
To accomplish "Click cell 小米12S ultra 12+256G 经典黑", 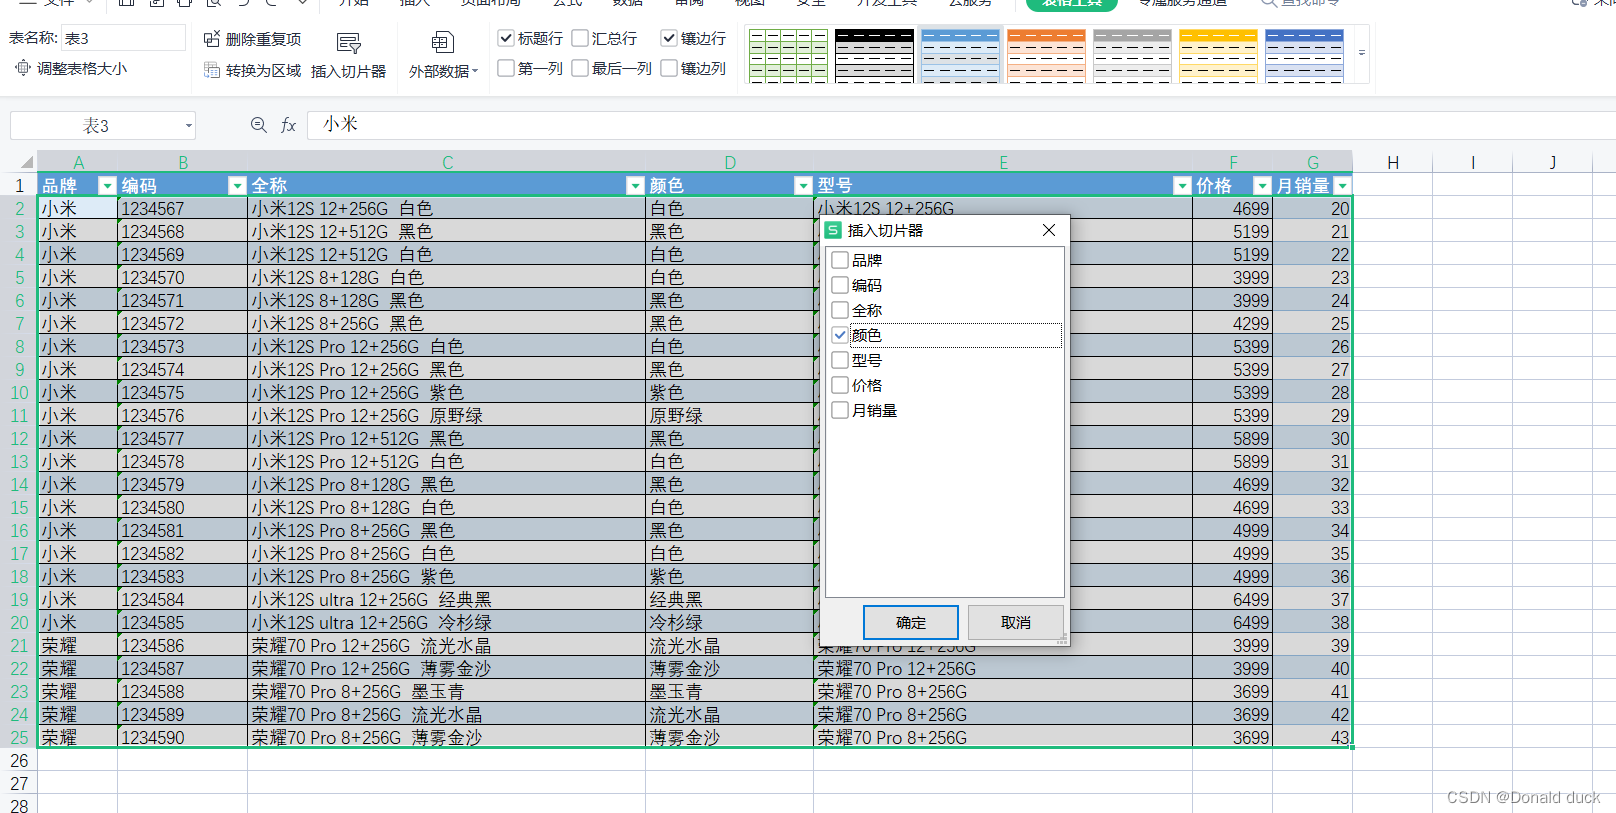I will [x=446, y=600].
